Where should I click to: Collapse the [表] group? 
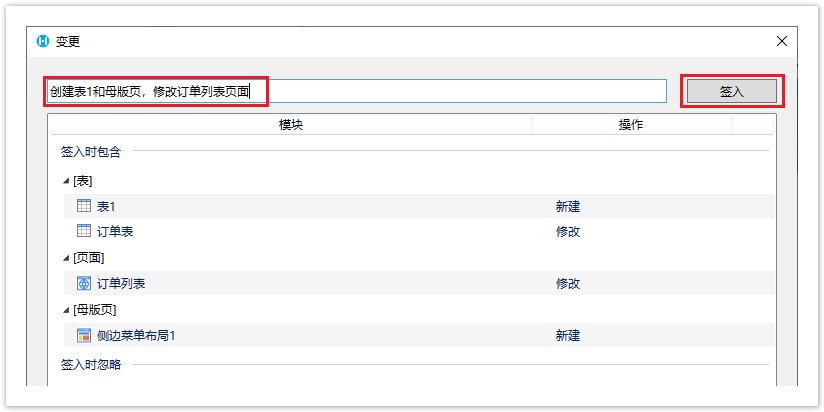(66, 181)
